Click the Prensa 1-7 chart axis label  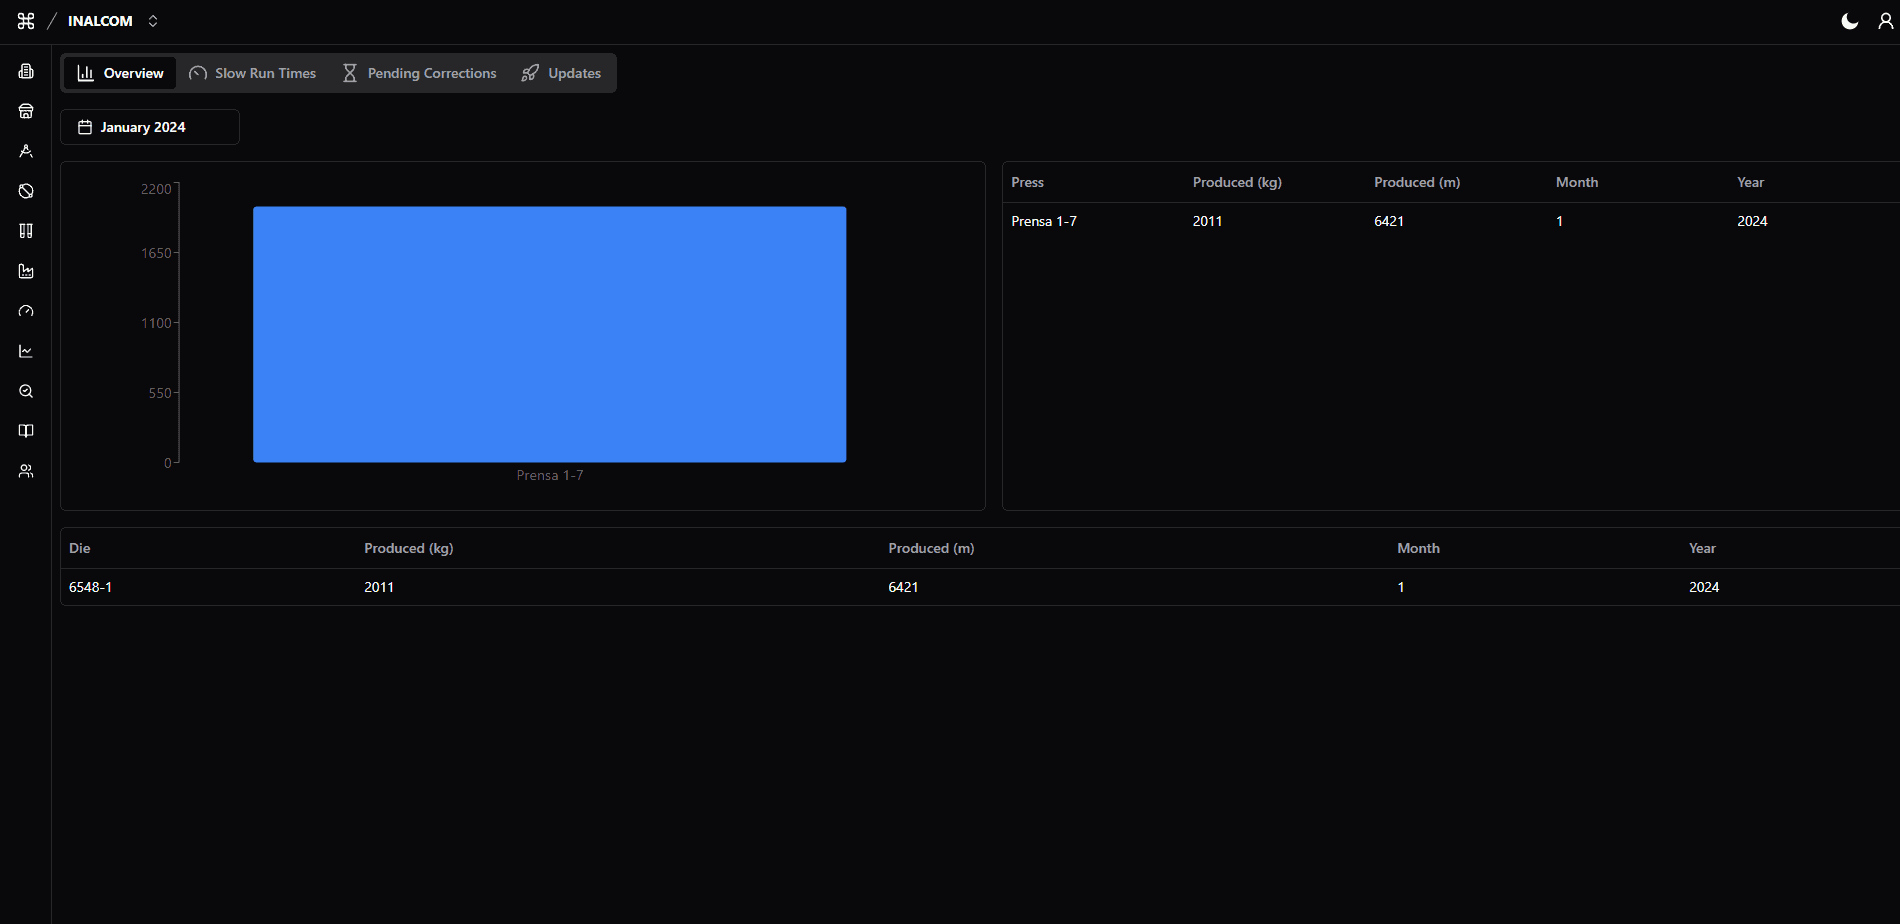pyautogui.click(x=550, y=475)
